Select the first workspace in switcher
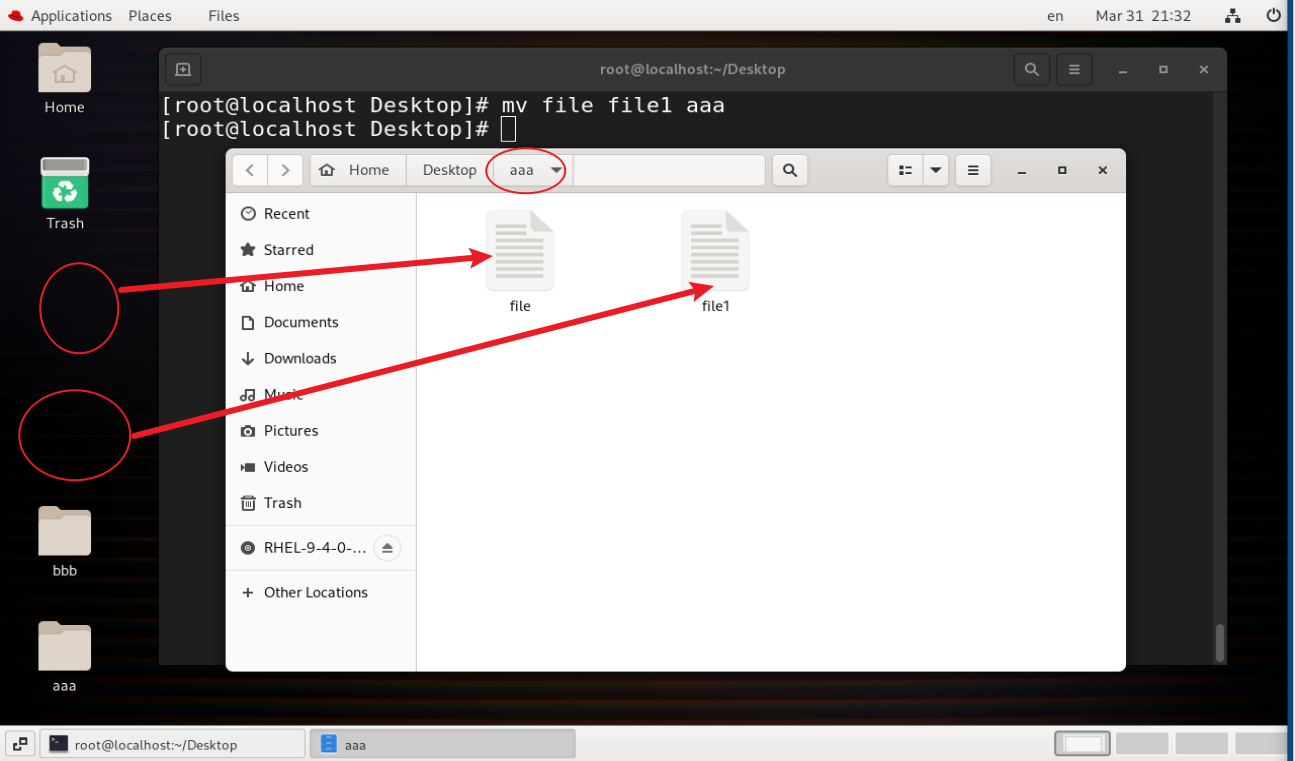This screenshot has width=1295, height=761. [1083, 744]
